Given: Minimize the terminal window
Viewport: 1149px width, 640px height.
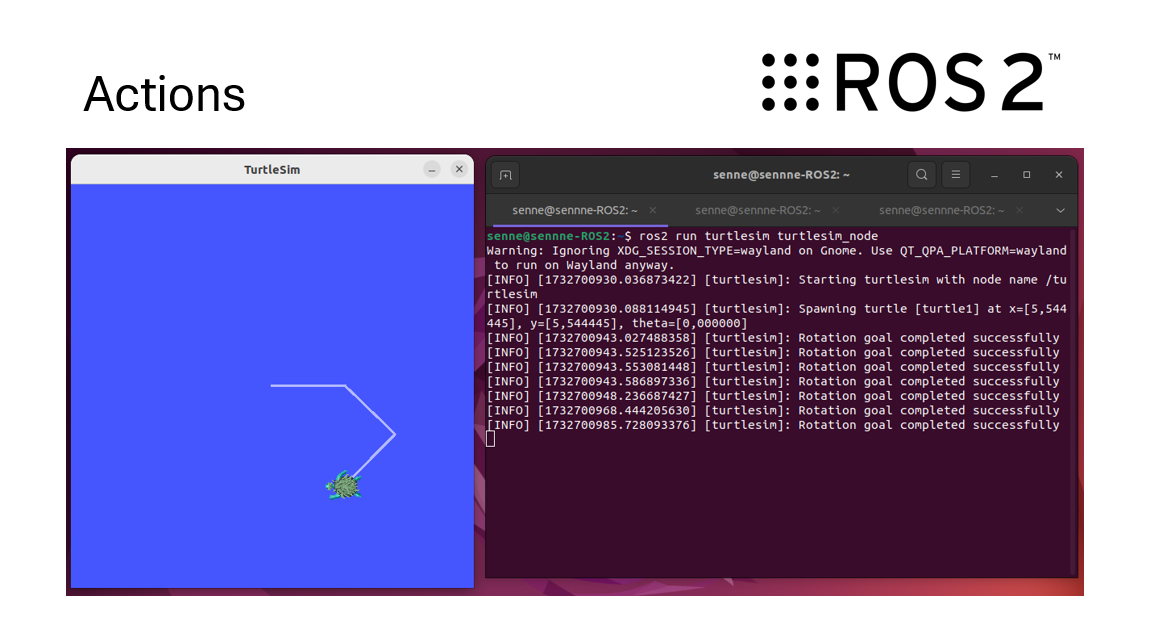Looking at the screenshot, I should [994, 175].
